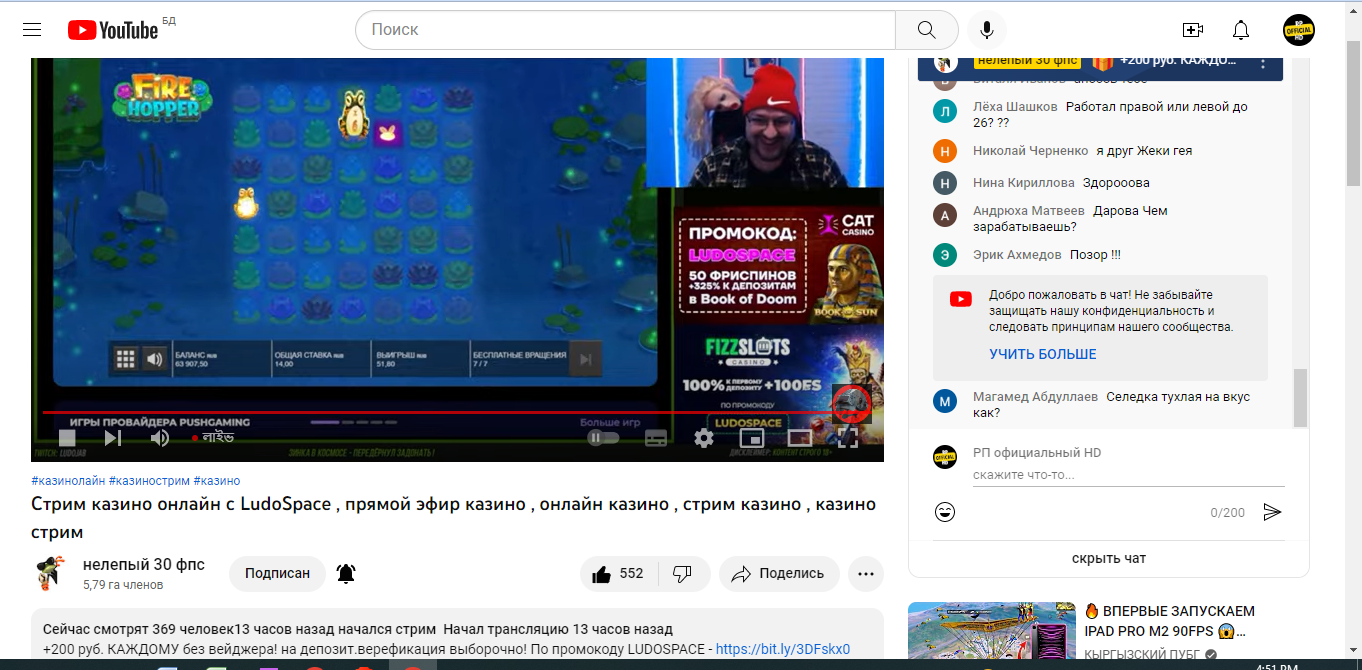
Task: Click скрыть чат to hide chat
Action: click(1109, 559)
